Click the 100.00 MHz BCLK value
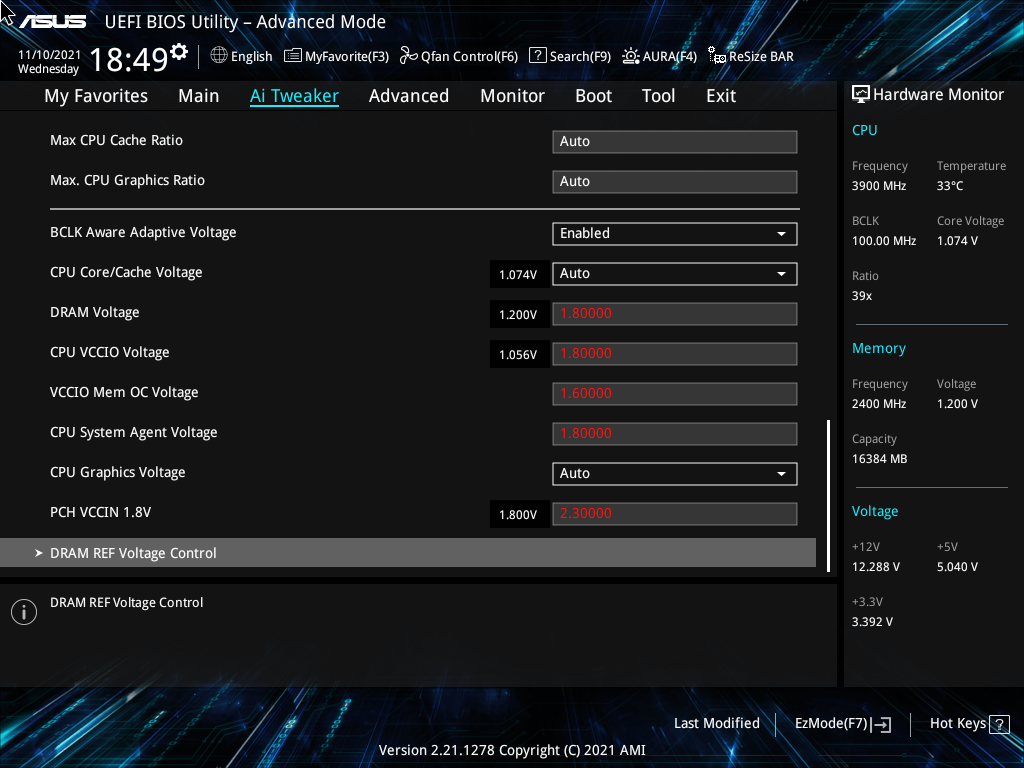 pyautogui.click(x=884, y=241)
